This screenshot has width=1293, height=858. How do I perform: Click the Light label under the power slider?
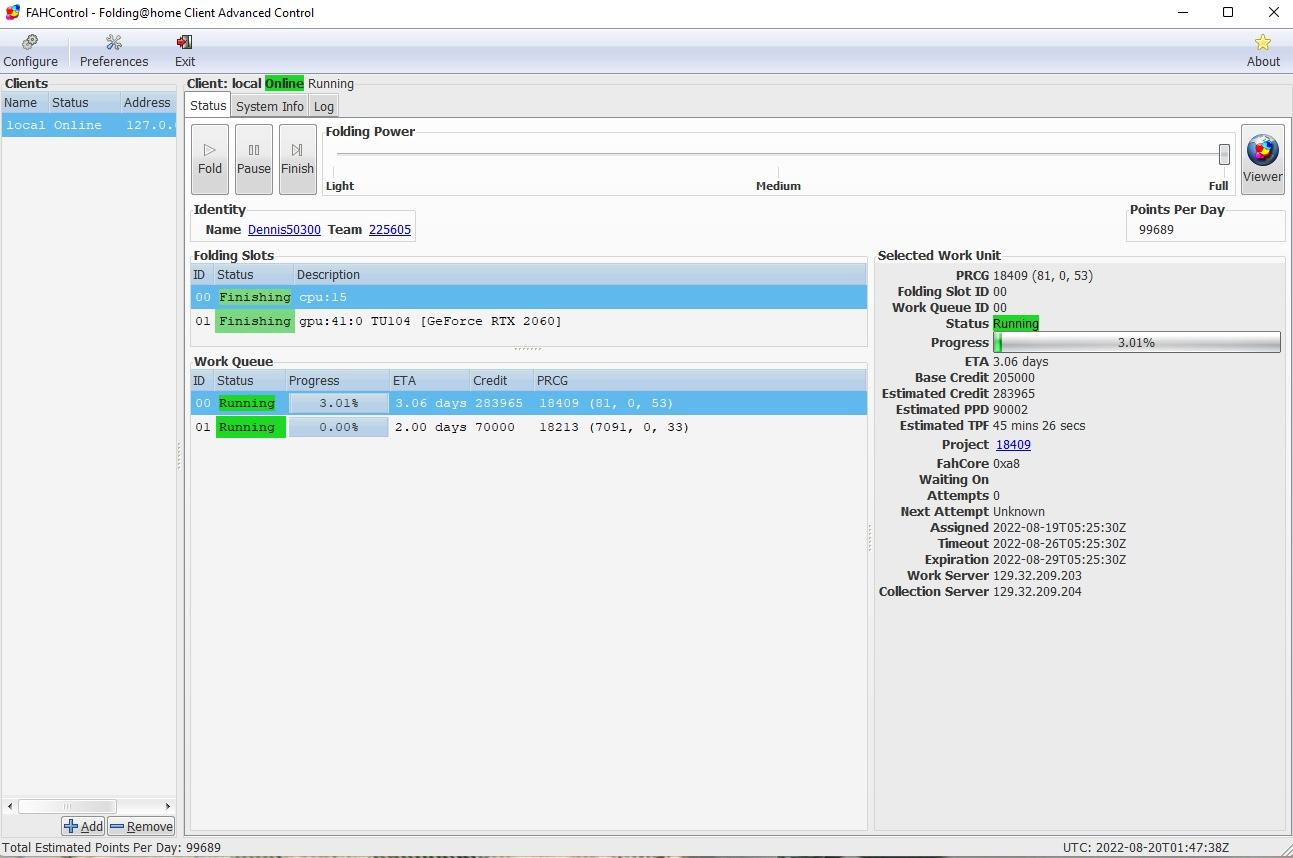point(340,186)
